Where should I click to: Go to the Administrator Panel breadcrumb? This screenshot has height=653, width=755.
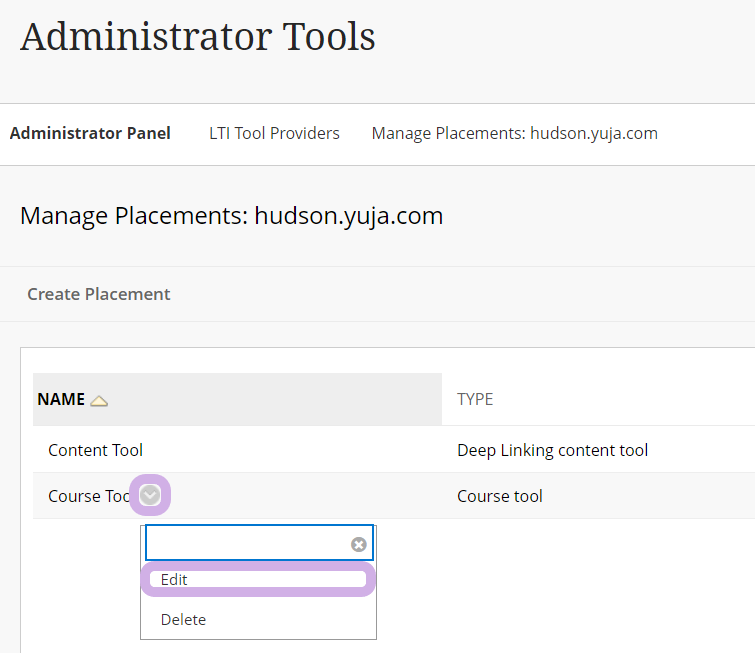(x=90, y=133)
